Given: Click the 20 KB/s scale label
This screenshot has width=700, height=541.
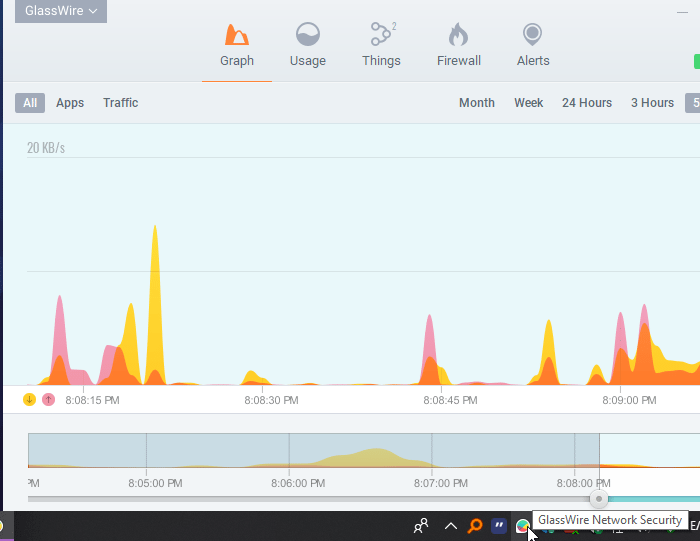Looking at the screenshot, I should point(46,148).
